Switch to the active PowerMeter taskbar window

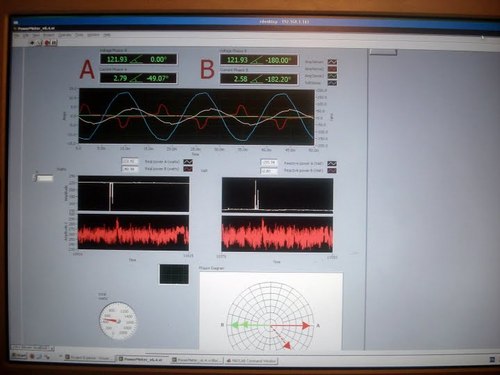(143, 359)
